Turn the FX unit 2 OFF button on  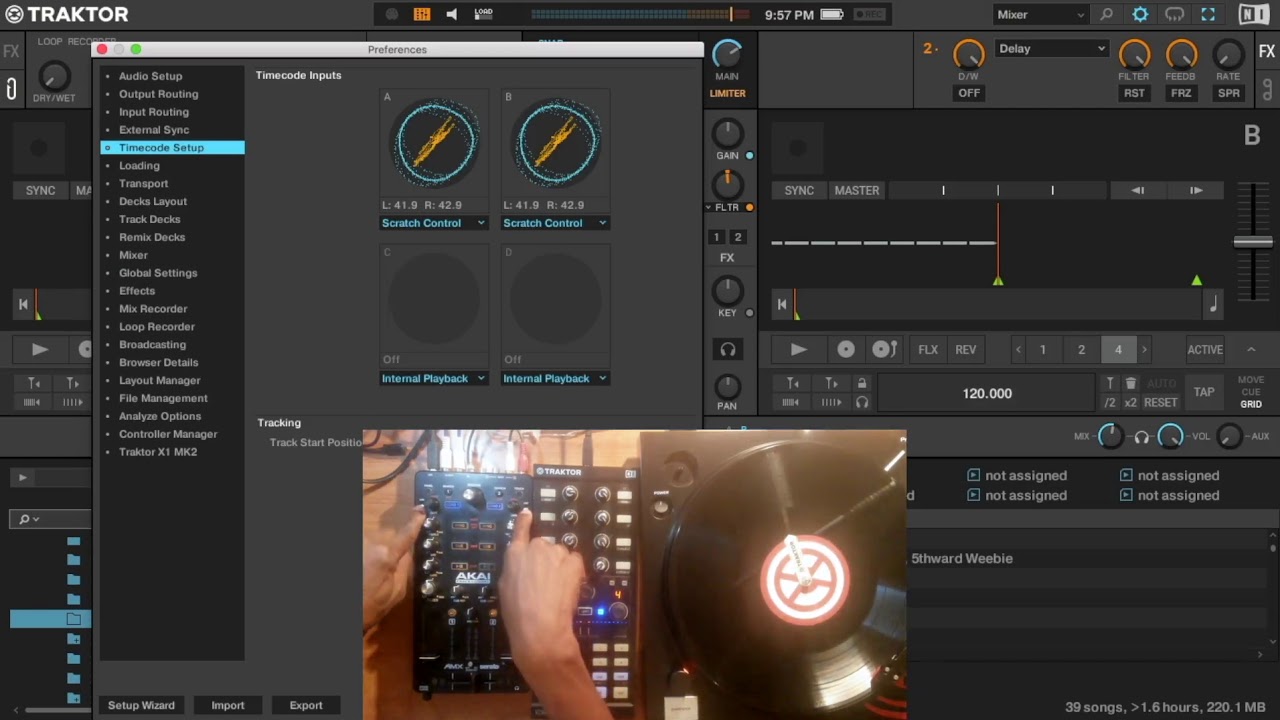click(x=969, y=93)
